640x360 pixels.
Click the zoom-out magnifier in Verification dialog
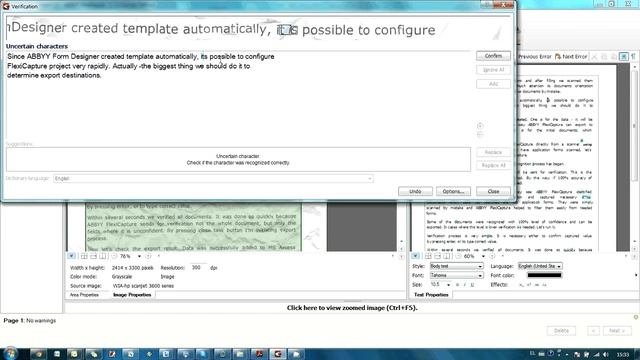tap(480, 134)
